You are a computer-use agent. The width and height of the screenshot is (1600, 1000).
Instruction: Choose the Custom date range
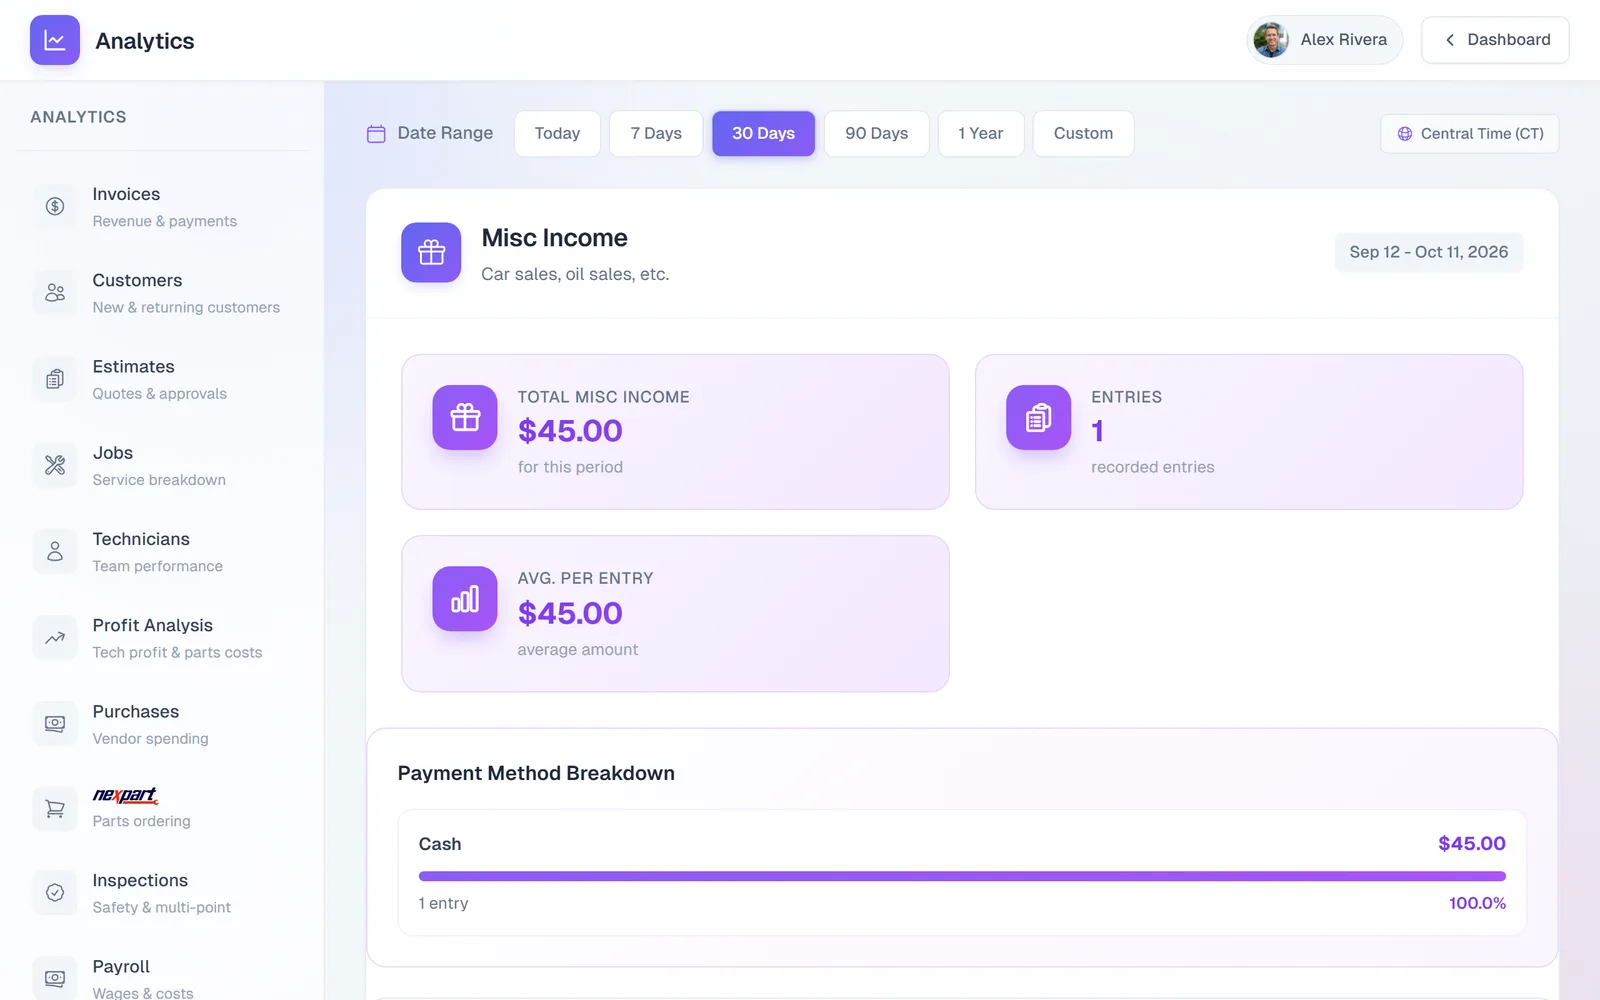(1083, 134)
